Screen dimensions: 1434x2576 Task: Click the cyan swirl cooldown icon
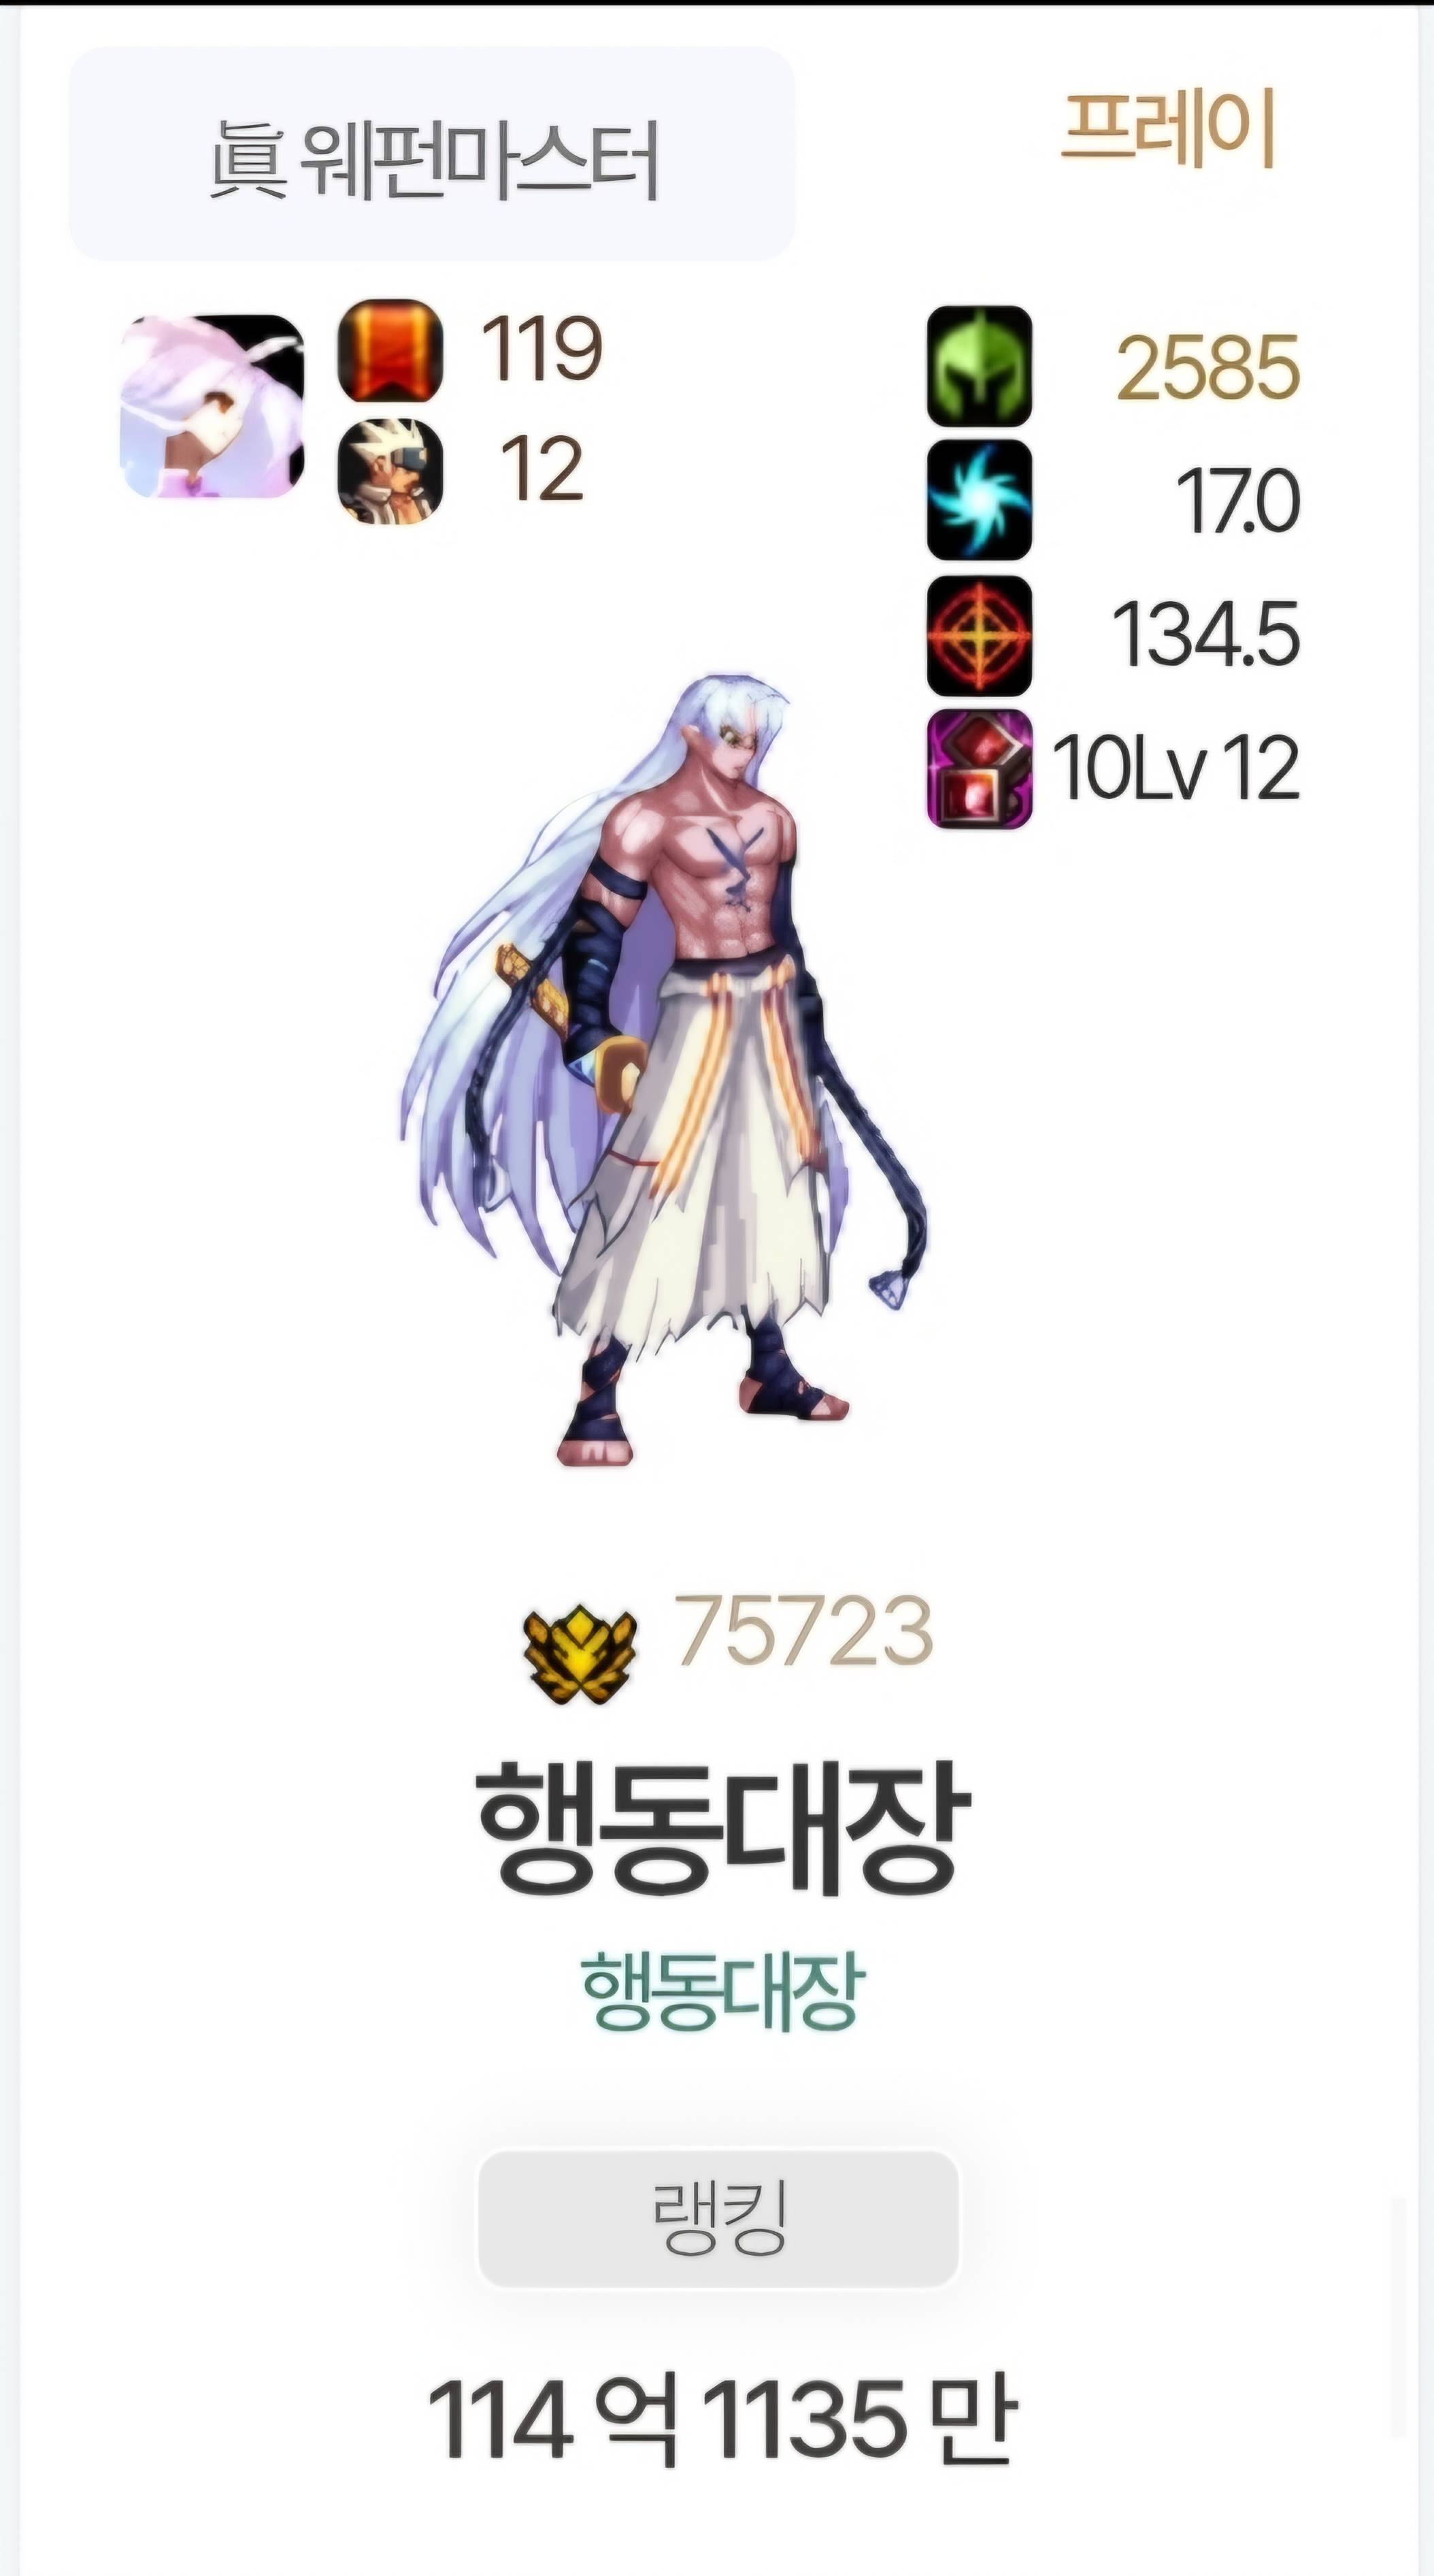pos(979,500)
